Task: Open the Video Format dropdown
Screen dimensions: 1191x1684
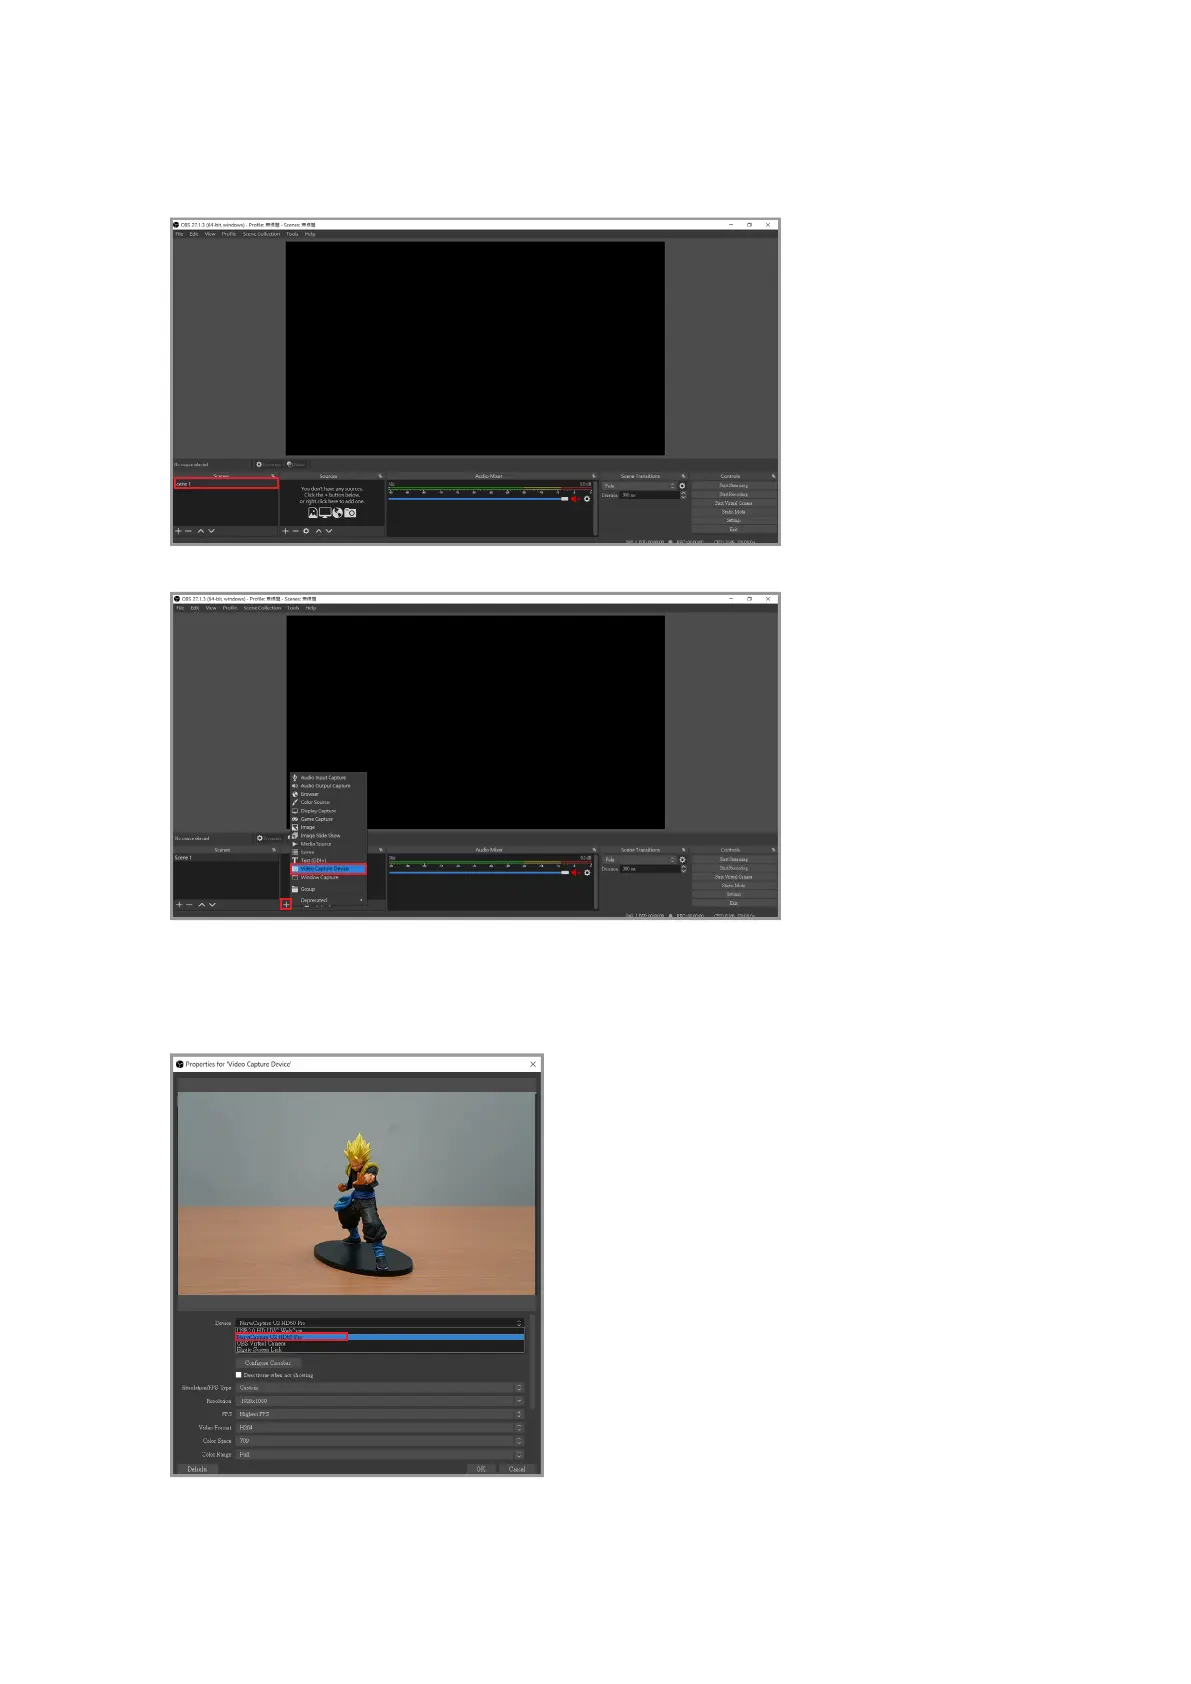Action: click(x=379, y=1428)
